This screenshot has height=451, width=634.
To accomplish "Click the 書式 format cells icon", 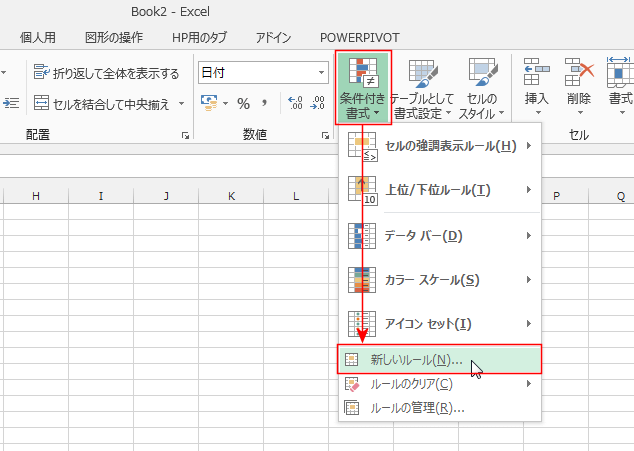I will [620, 72].
